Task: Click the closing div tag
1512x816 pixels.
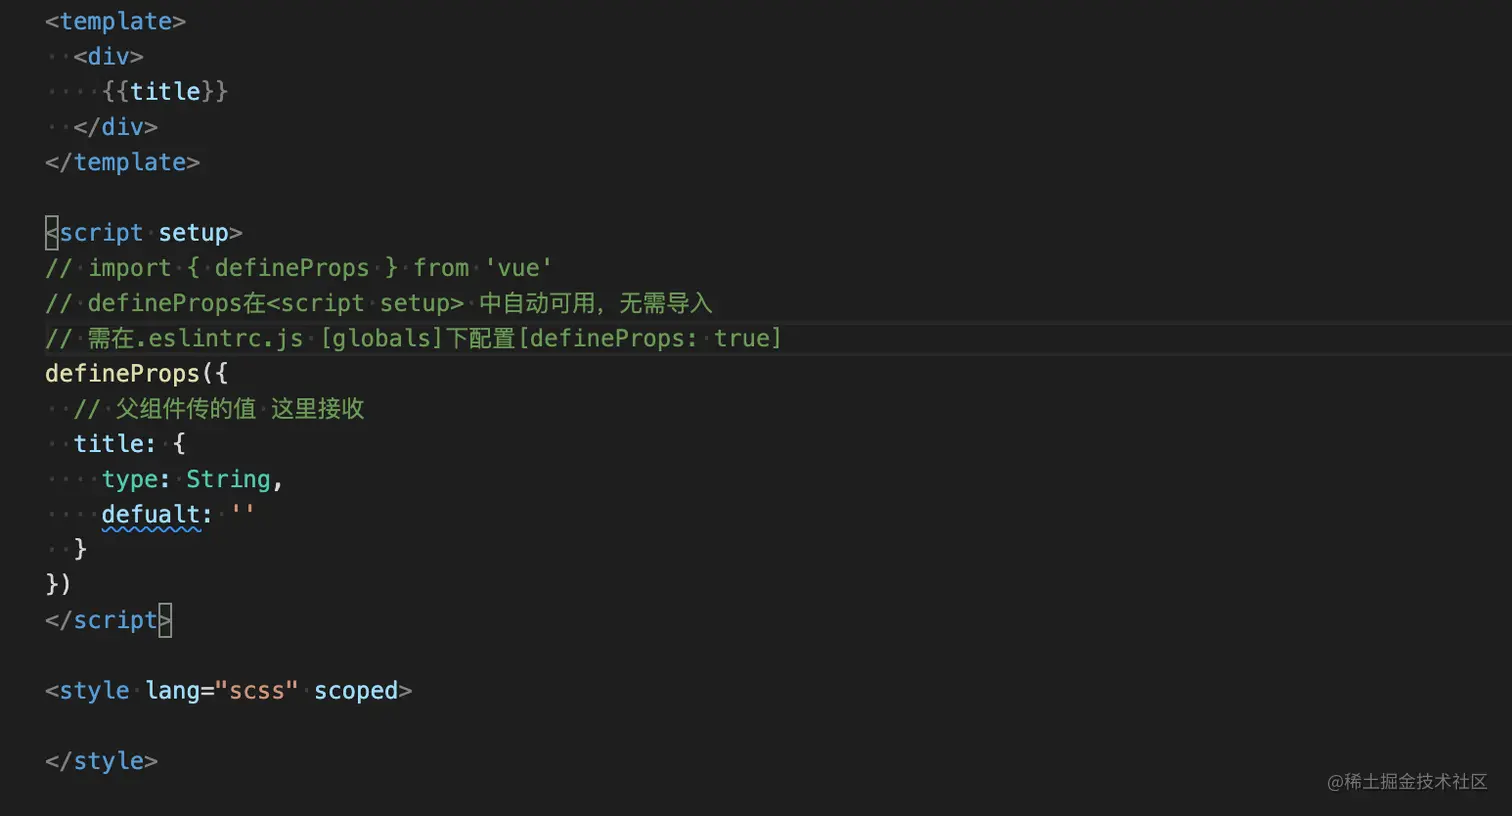Action: point(115,127)
